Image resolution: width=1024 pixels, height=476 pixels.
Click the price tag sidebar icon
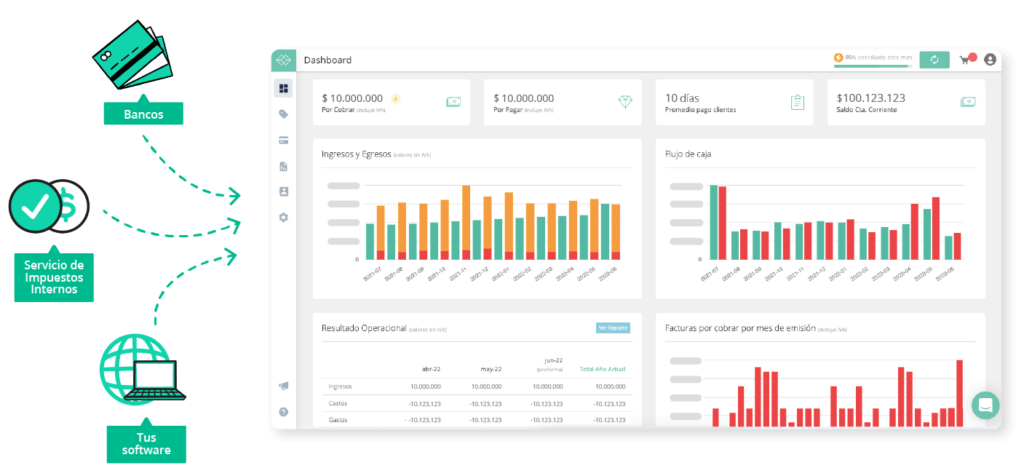coord(284,114)
